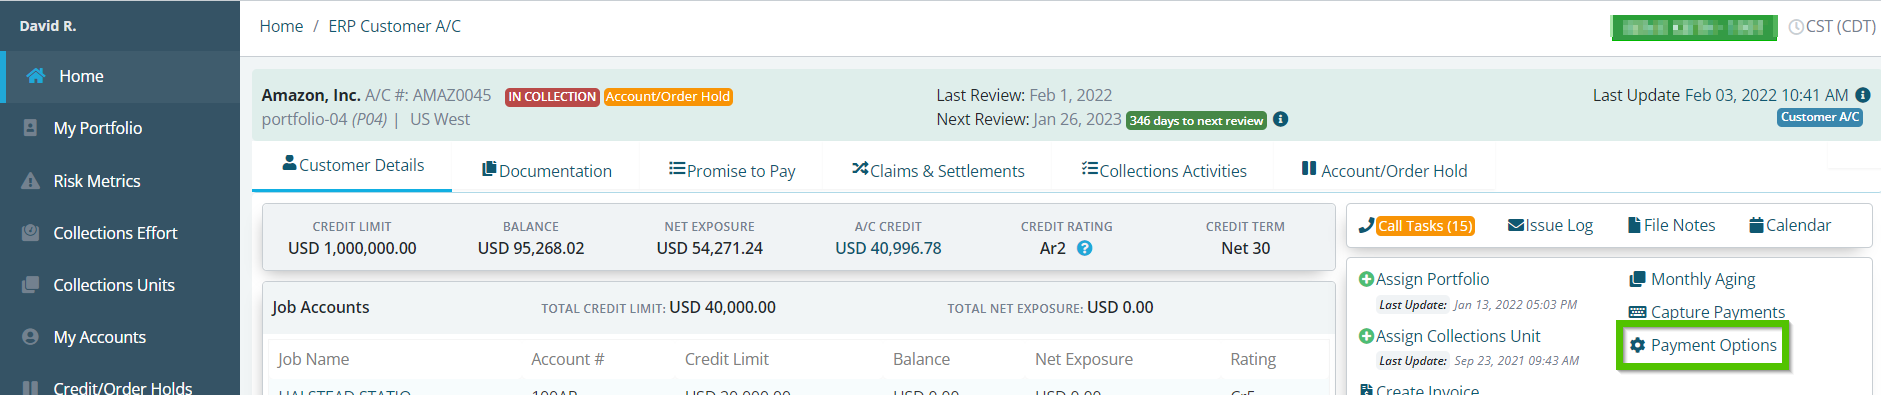Switch to the Documentation tab

[x=547, y=171]
